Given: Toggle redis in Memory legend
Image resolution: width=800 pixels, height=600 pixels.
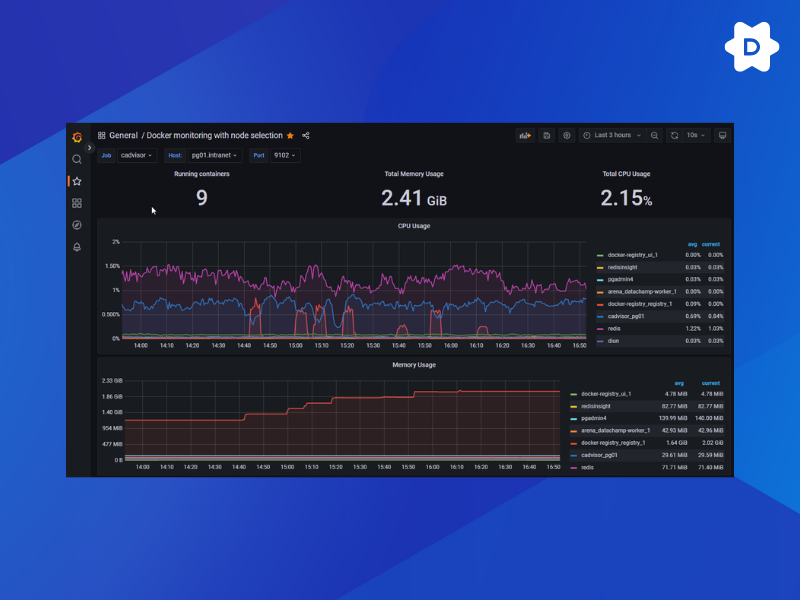Looking at the screenshot, I should coord(587,467).
